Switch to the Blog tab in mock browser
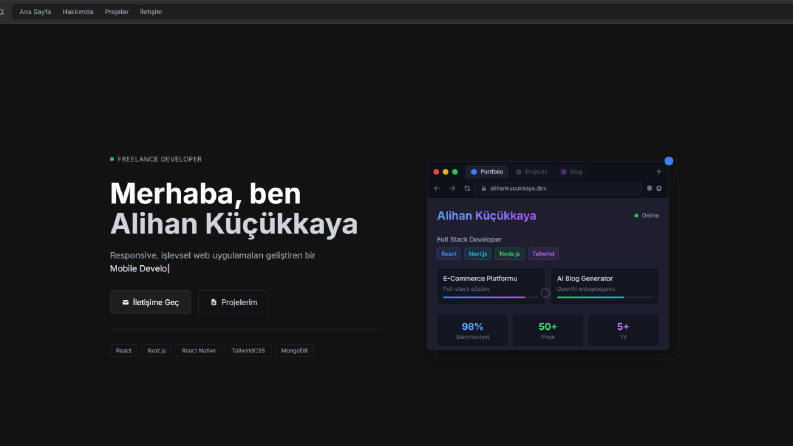The image size is (793, 446). (571, 172)
